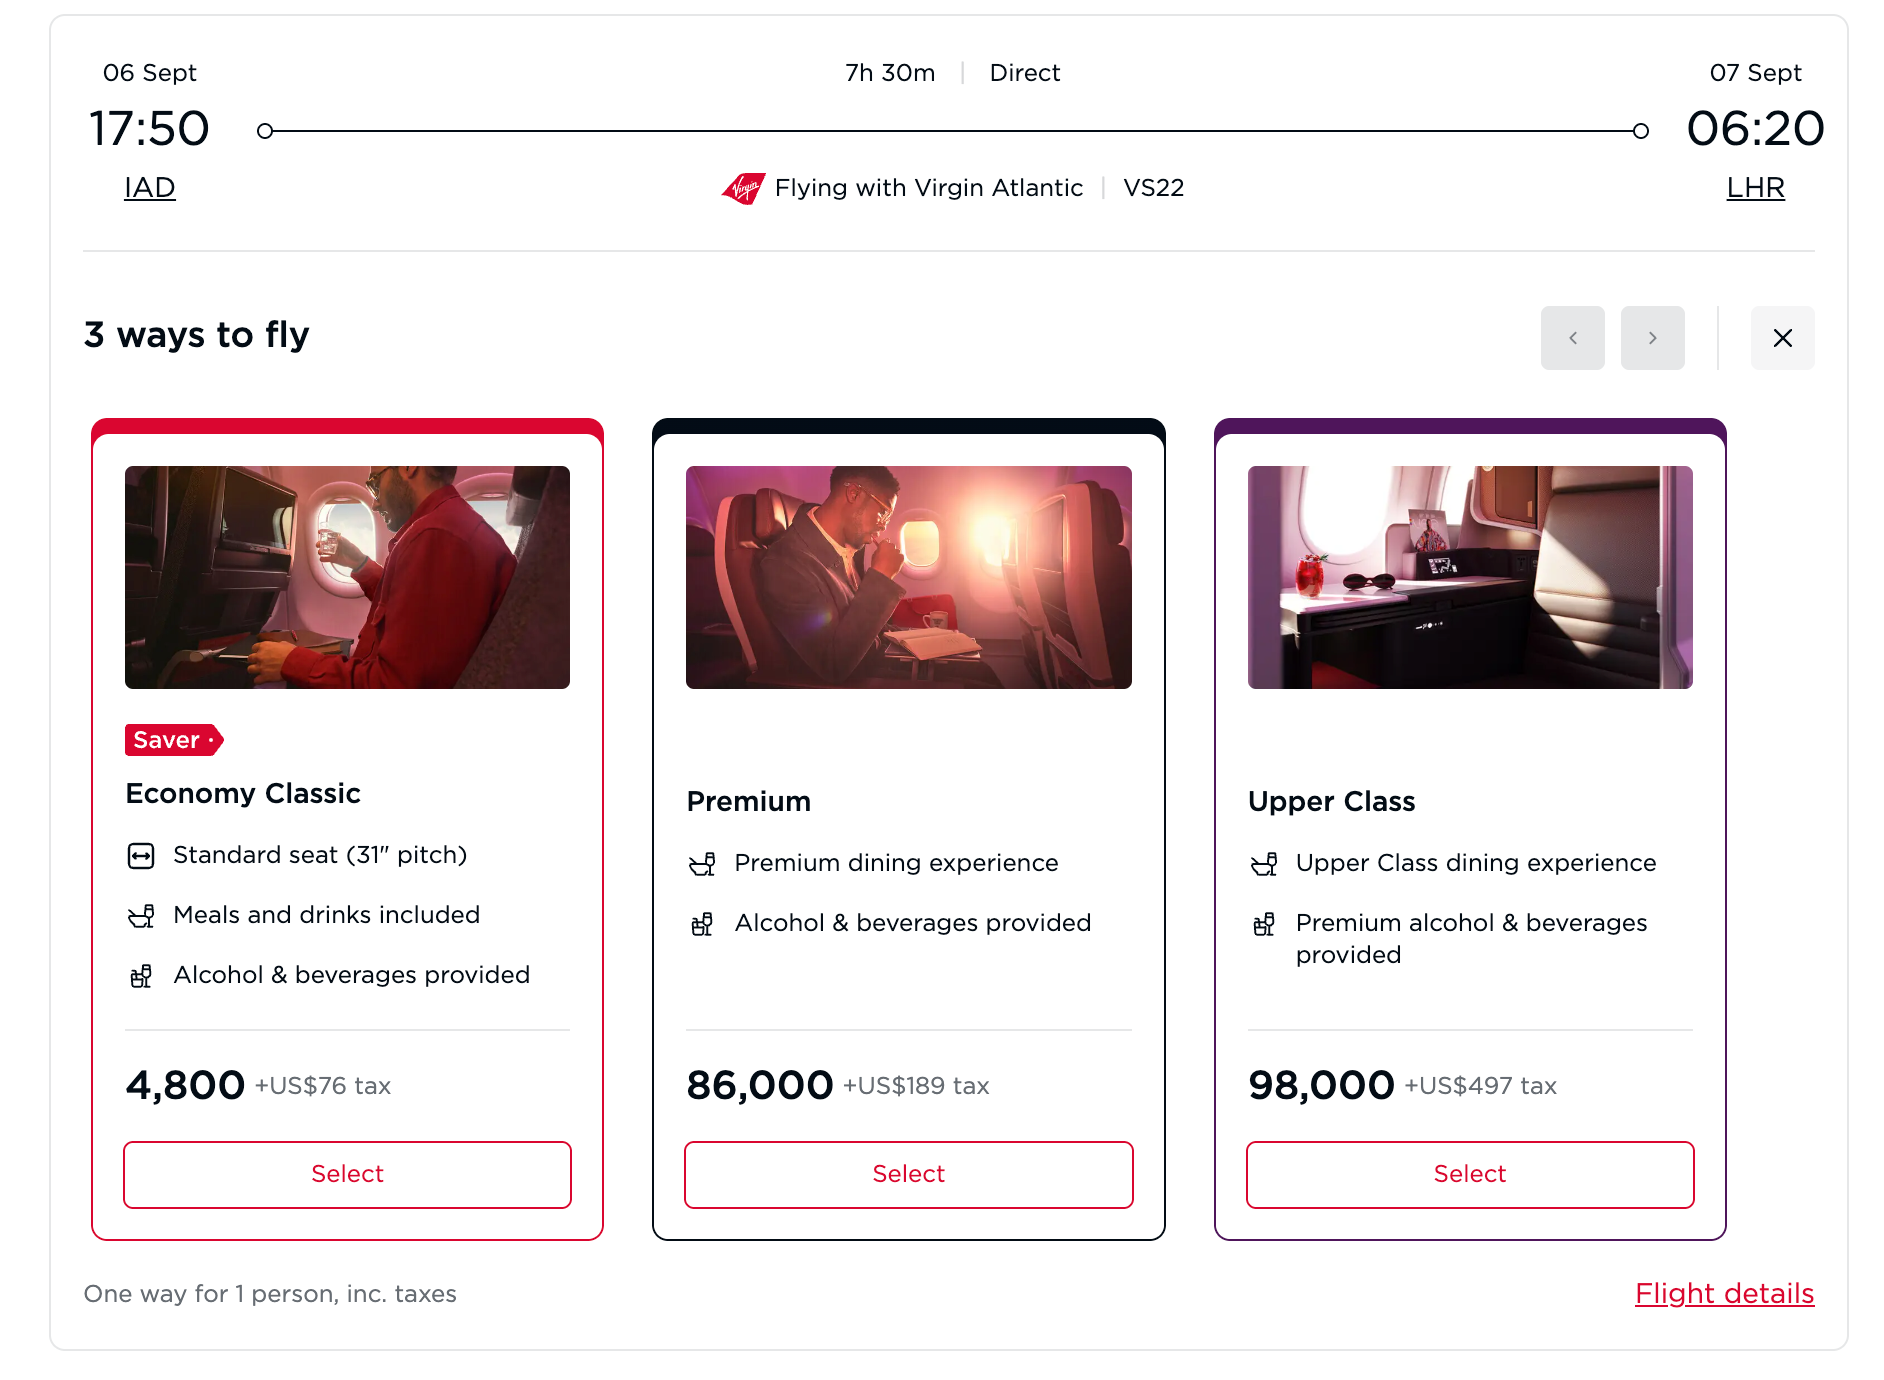Click the red Saver tag badge

click(174, 740)
